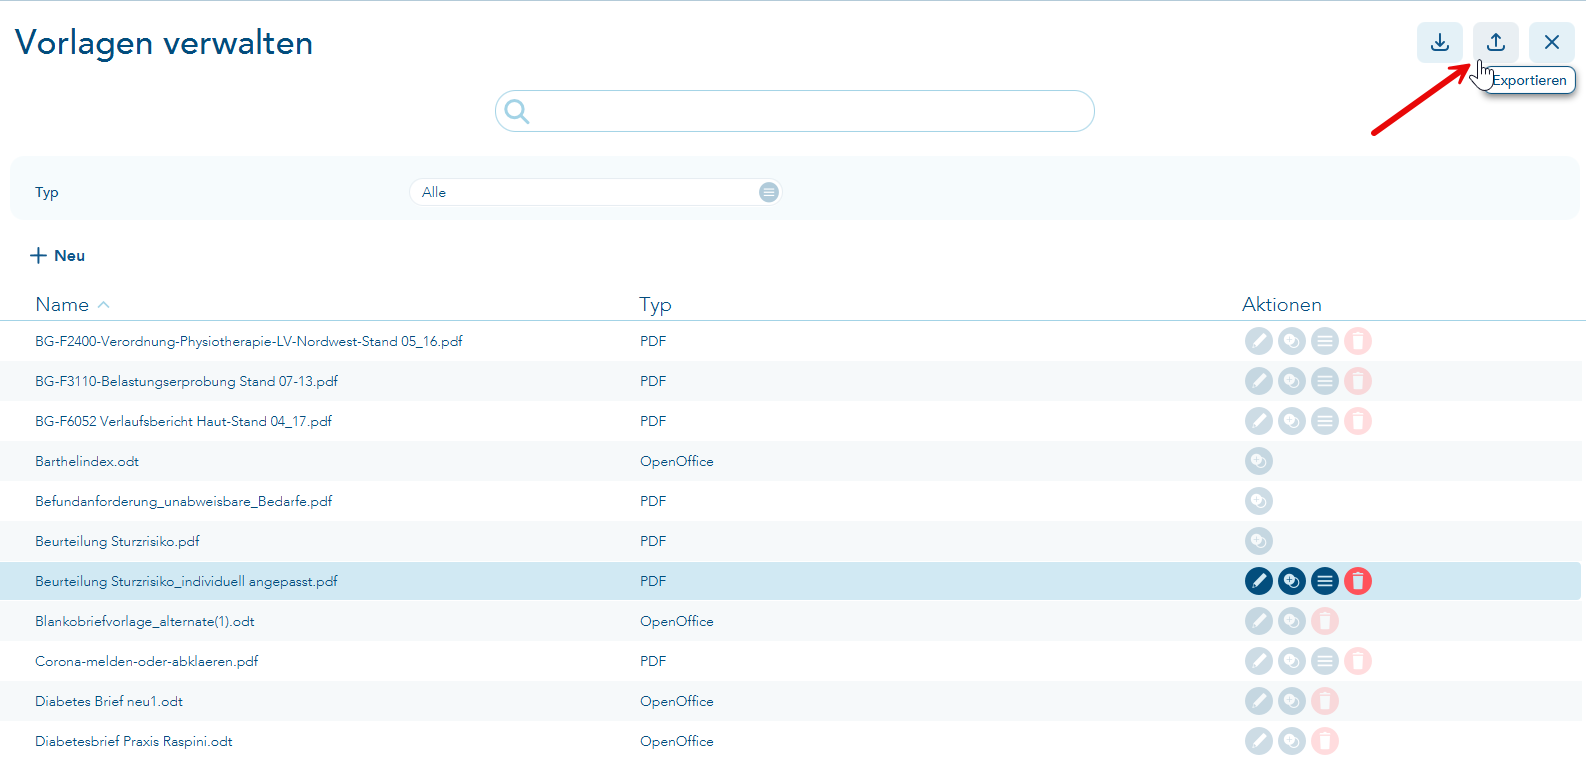Edit the BG-F3110-Belastungserprobung template

click(x=1259, y=381)
